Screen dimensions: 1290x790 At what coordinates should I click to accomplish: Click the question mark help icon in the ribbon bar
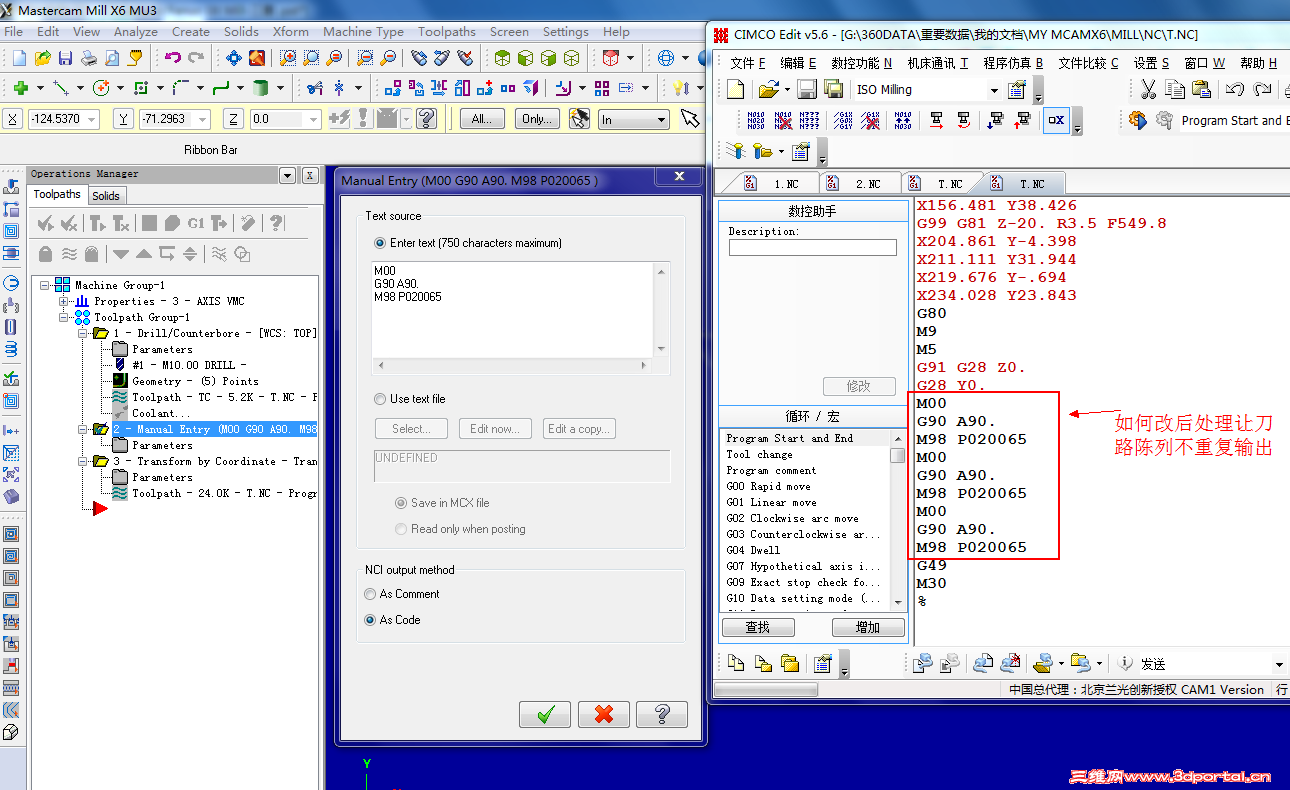coord(427,119)
